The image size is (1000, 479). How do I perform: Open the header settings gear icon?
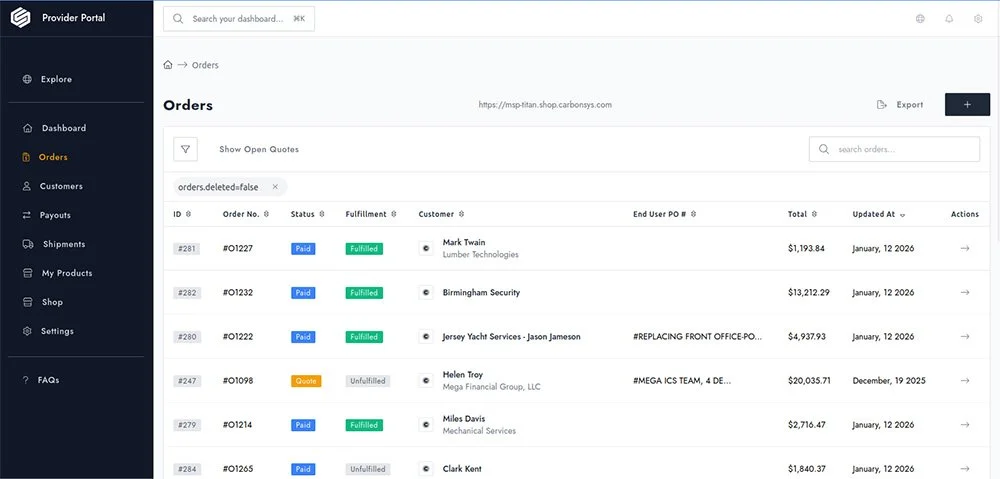[x=978, y=18]
